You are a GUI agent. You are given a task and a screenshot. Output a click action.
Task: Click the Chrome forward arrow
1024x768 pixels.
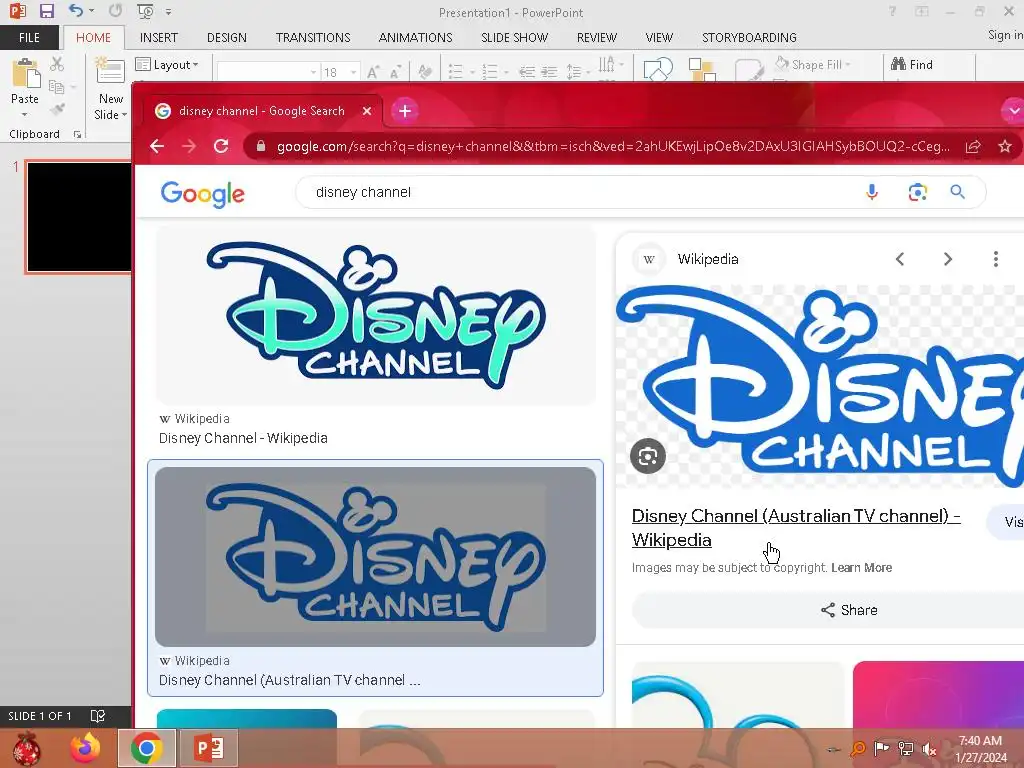click(189, 146)
